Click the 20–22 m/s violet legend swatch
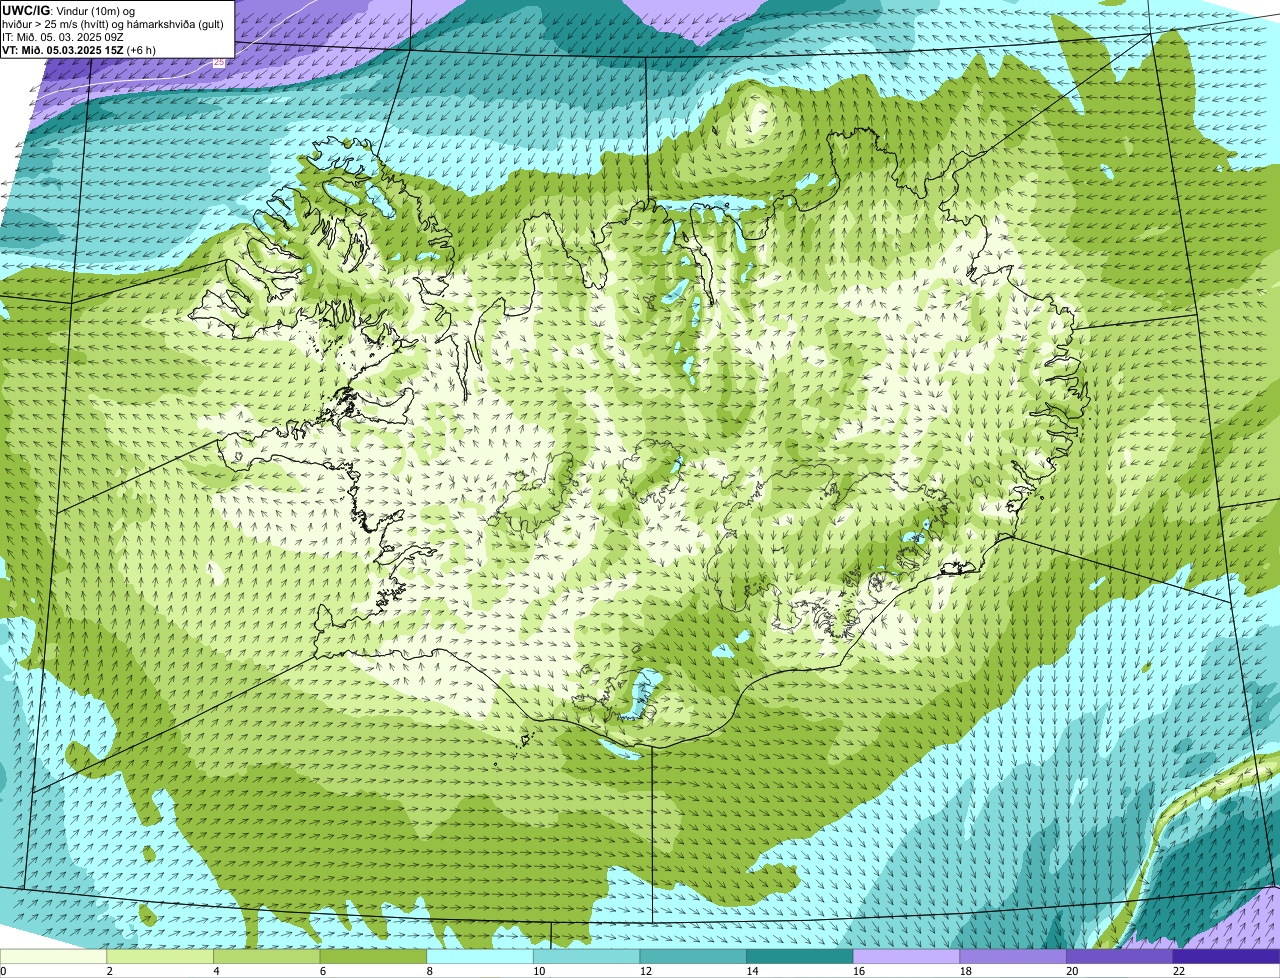The image size is (1280, 978). click(x=1120, y=956)
